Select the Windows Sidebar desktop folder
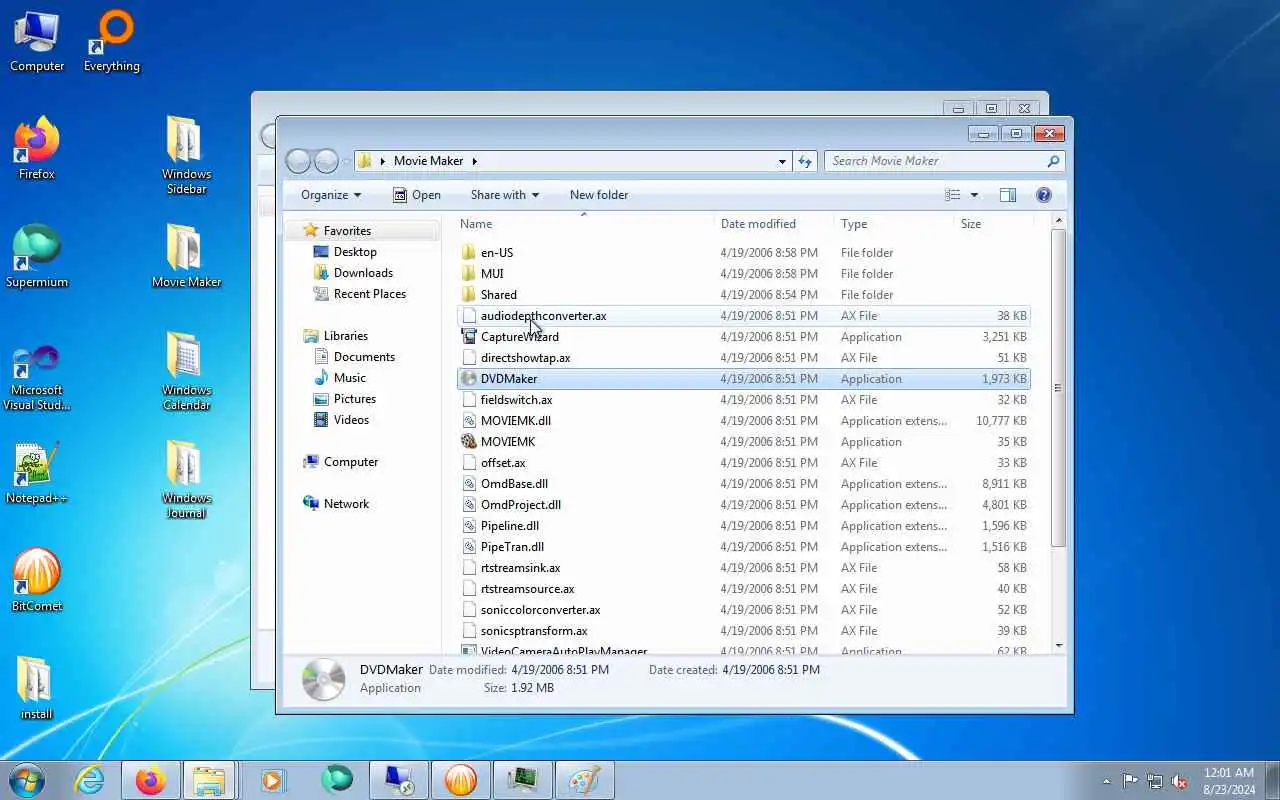The height and width of the screenshot is (800, 1280). pyautogui.click(x=186, y=156)
